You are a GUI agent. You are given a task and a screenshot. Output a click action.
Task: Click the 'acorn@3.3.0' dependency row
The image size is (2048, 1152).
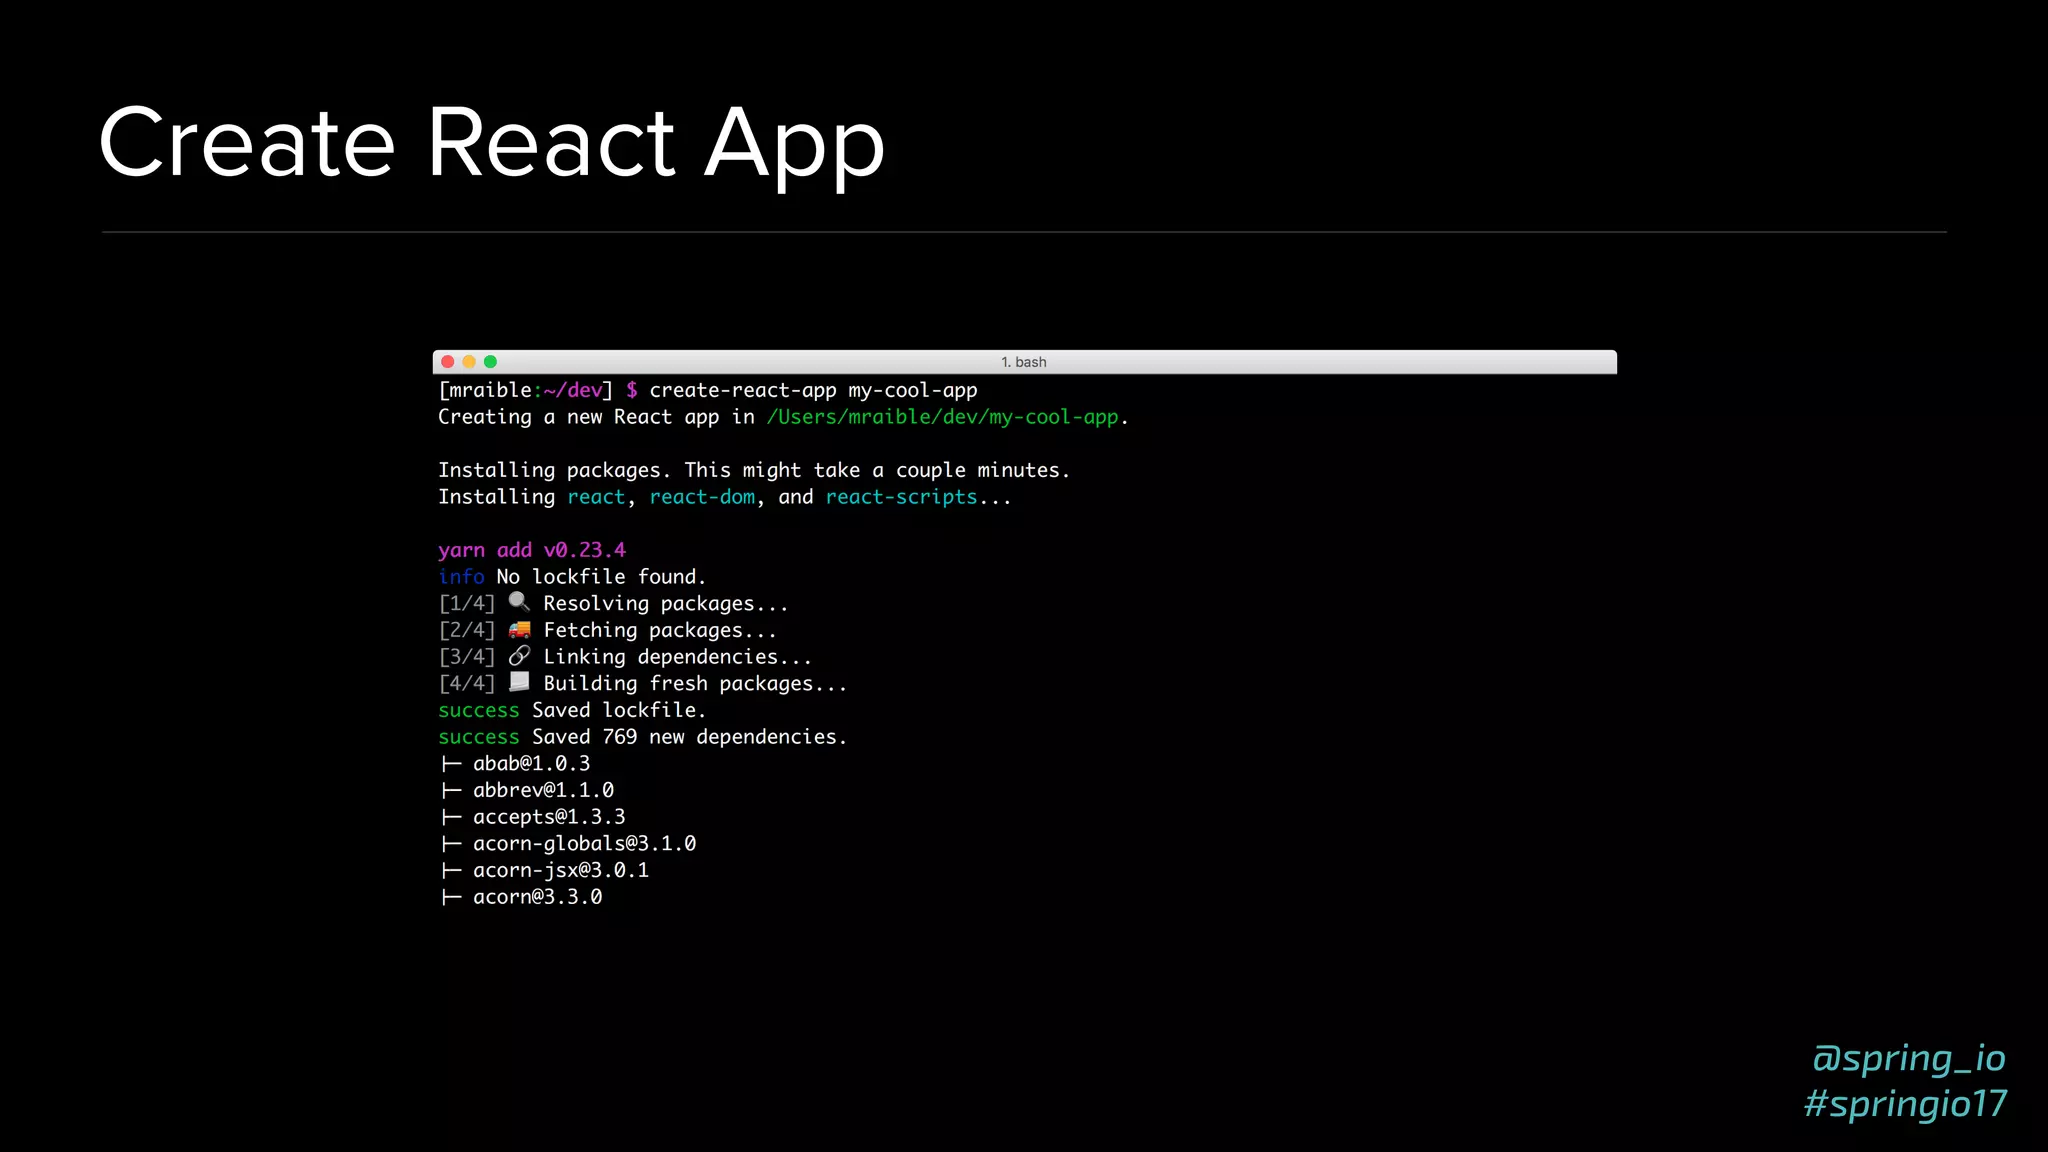tap(521, 897)
